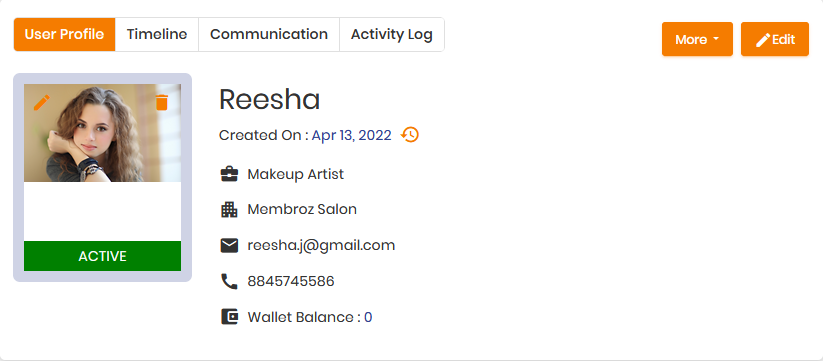The width and height of the screenshot is (823, 361).
Task: Click the reesha.j@gmail.com email address
Action: tap(321, 246)
